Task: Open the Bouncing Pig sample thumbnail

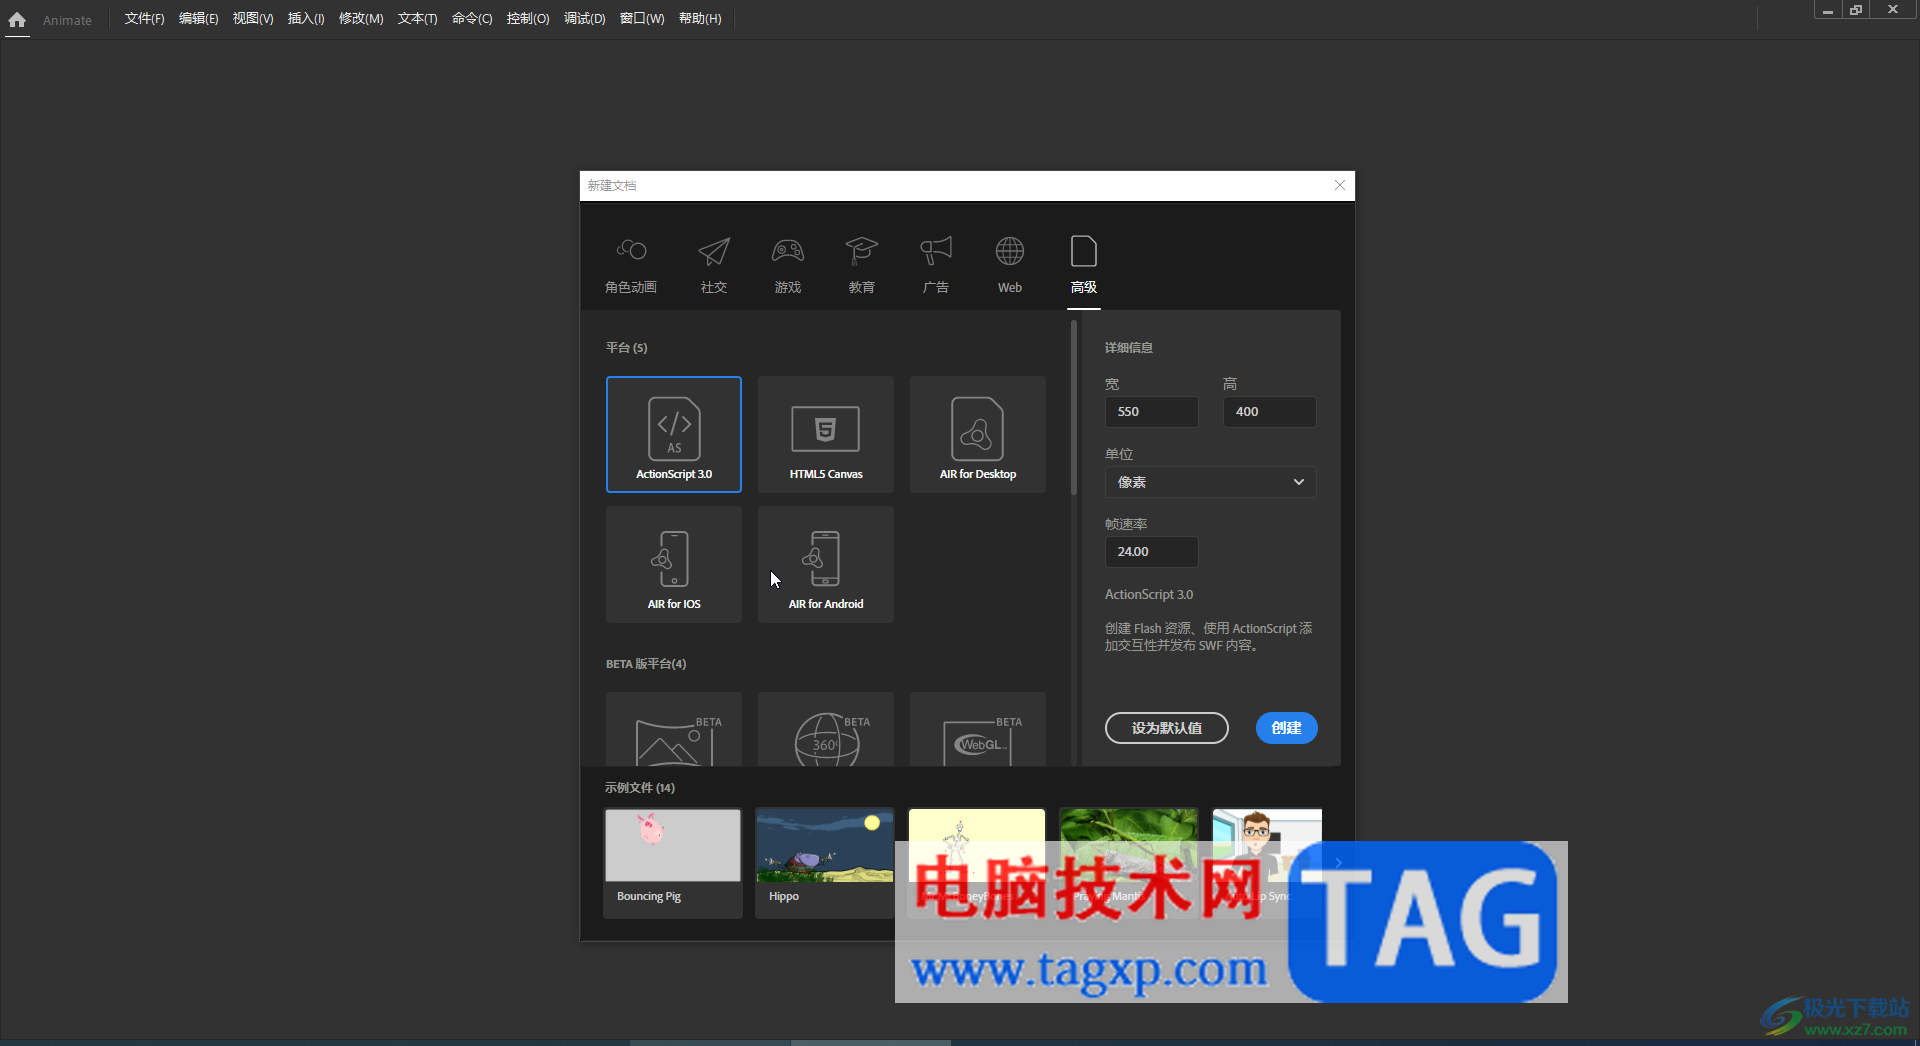Action: click(x=673, y=846)
